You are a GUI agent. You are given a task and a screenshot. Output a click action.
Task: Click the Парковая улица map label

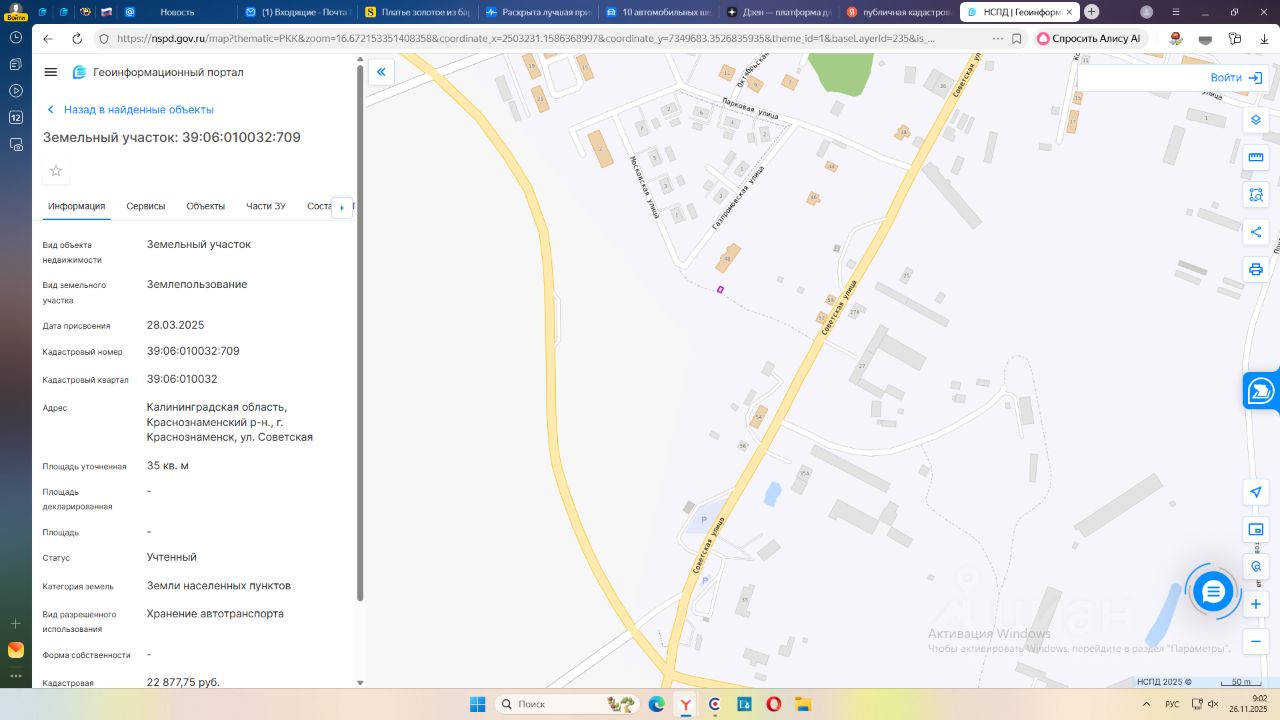(750, 109)
